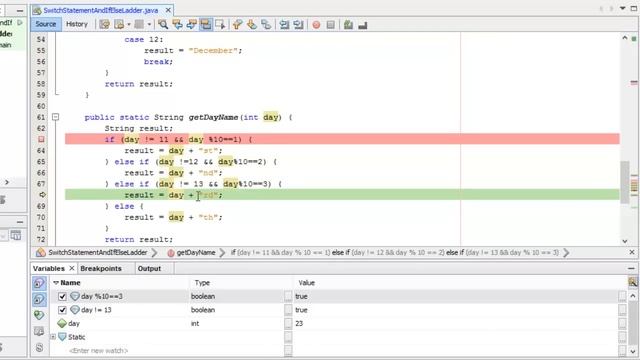
Task: Click the editor scrollbar down arrow
Action: [x=624, y=241]
